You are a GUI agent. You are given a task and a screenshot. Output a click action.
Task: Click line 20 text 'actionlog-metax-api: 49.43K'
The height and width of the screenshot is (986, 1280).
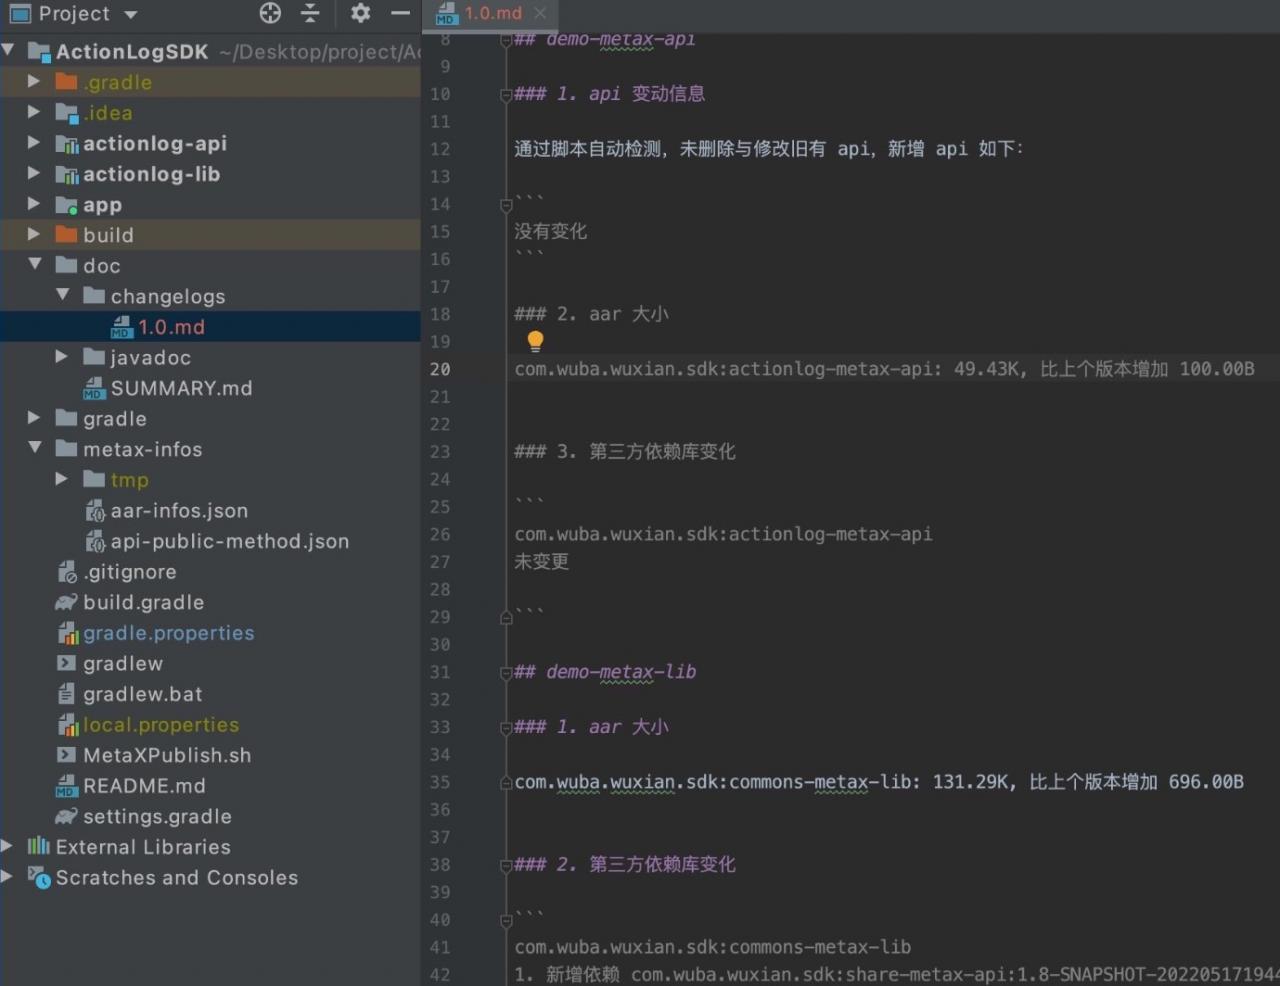[x=873, y=369]
